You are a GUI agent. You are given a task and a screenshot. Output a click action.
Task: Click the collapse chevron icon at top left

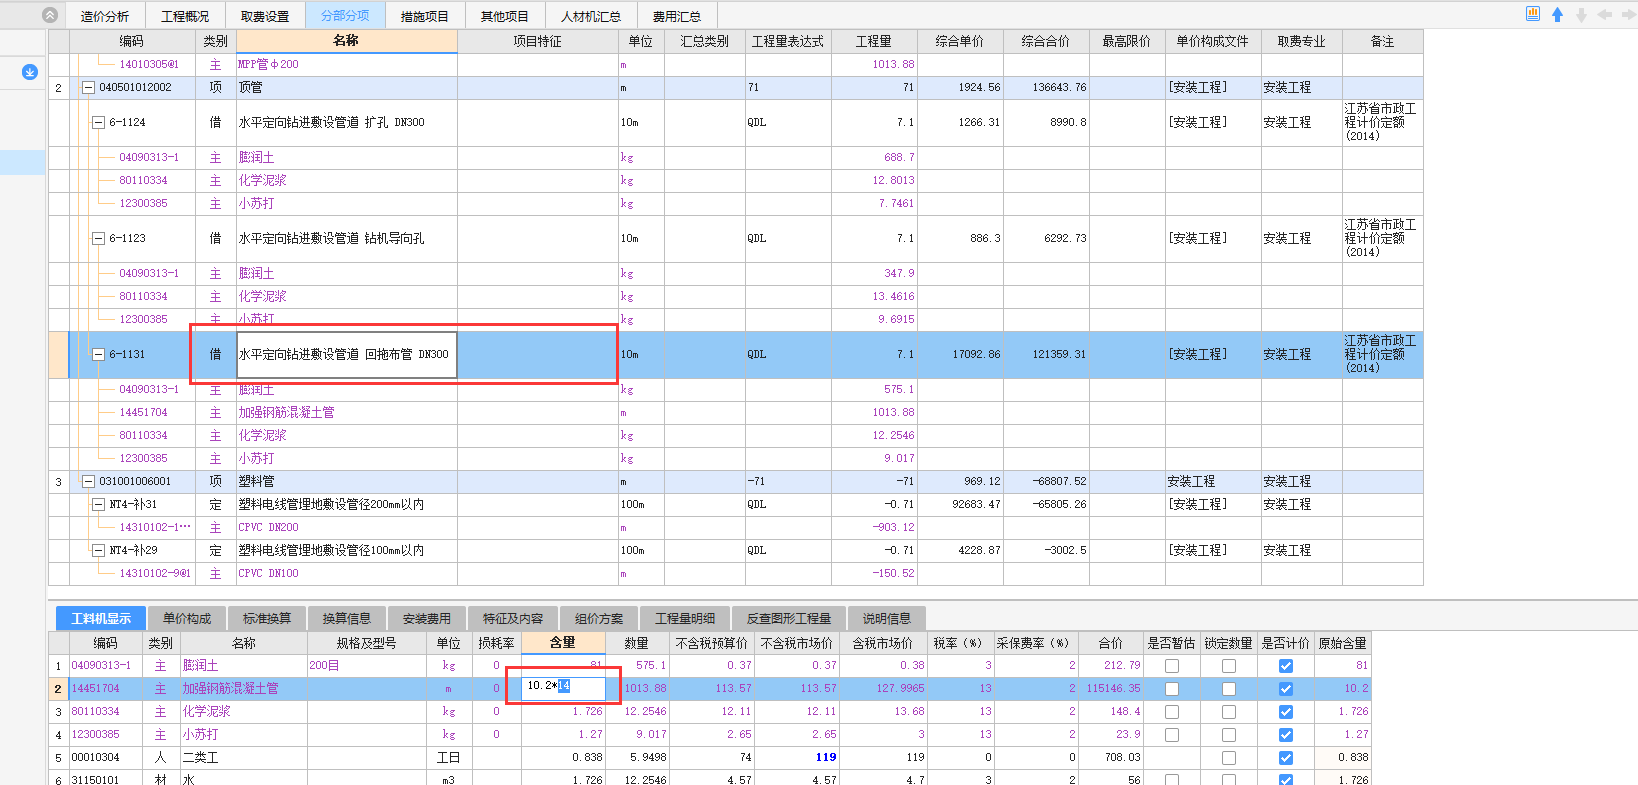click(50, 15)
